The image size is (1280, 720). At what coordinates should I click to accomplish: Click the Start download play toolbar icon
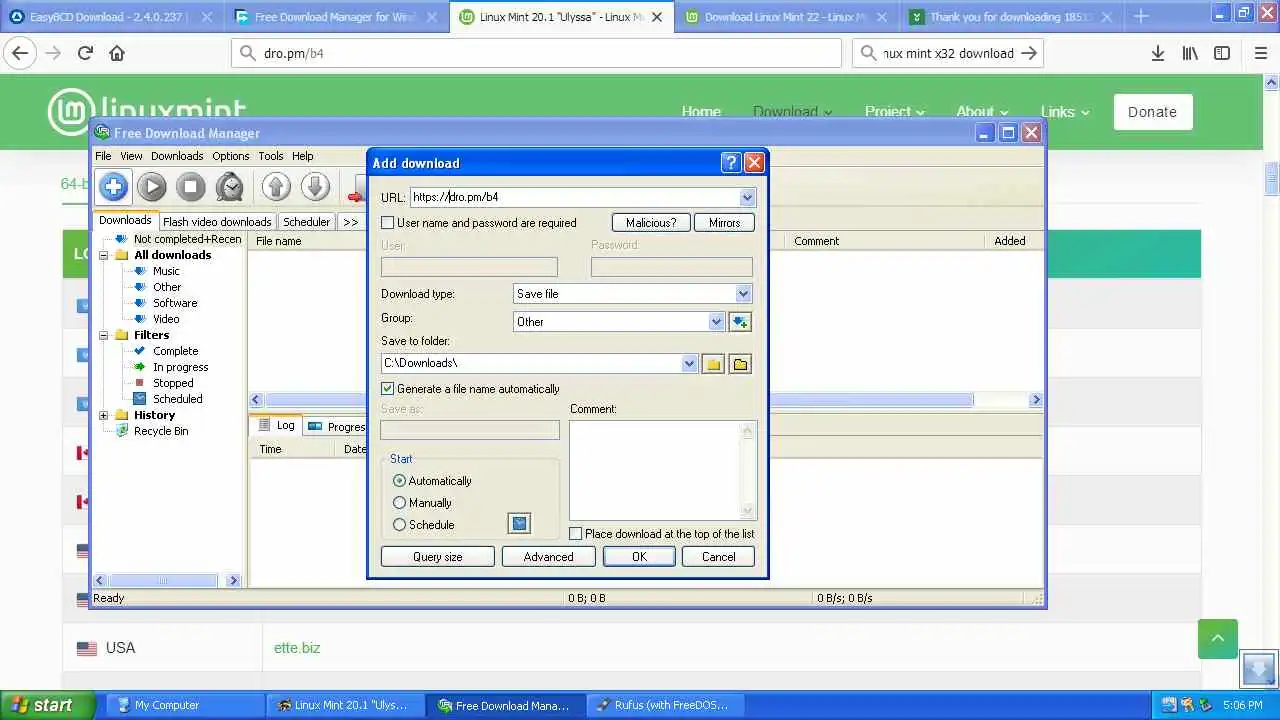(x=152, y=186)
